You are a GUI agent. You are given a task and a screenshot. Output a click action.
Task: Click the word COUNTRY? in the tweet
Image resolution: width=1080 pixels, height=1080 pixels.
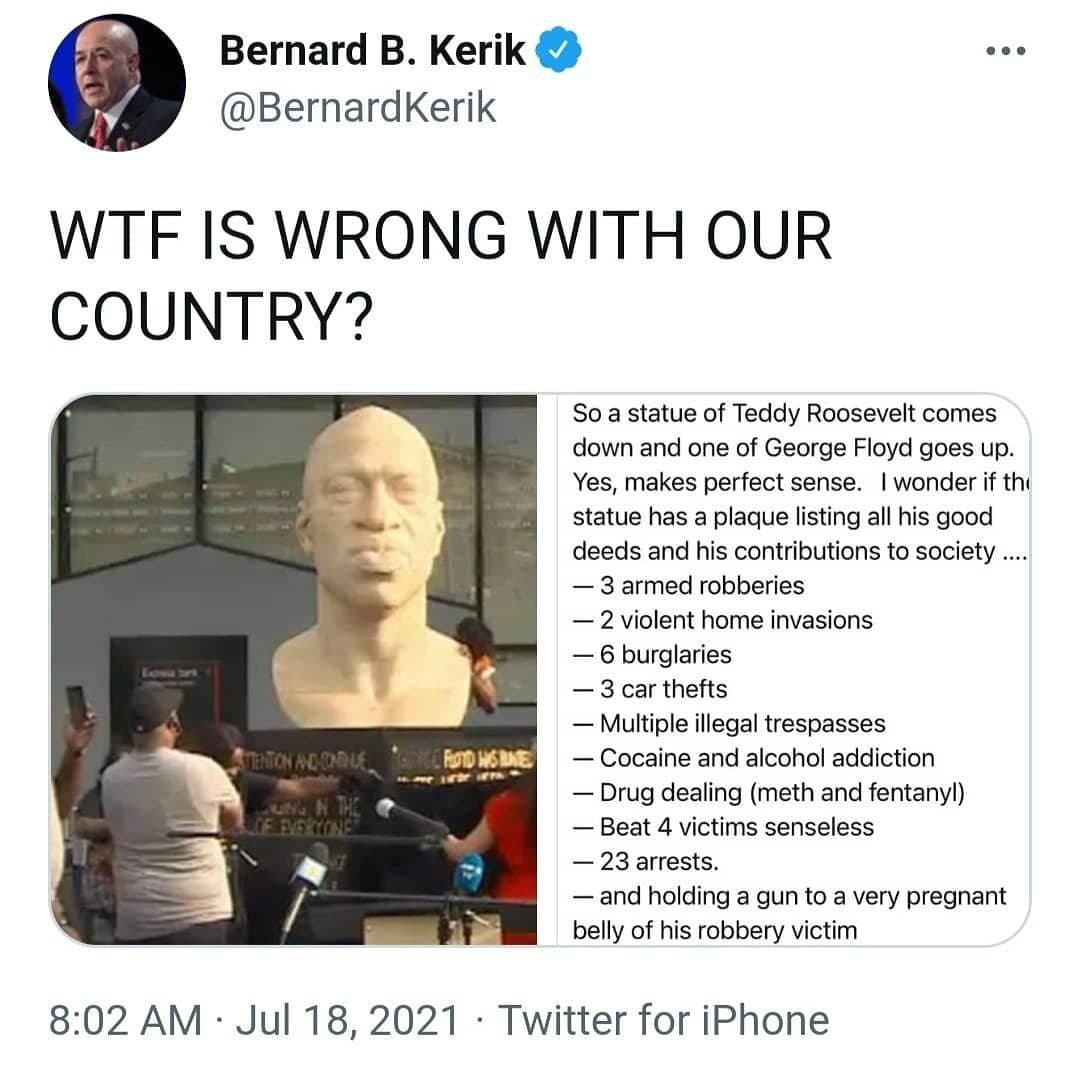[x=211, y=315]
